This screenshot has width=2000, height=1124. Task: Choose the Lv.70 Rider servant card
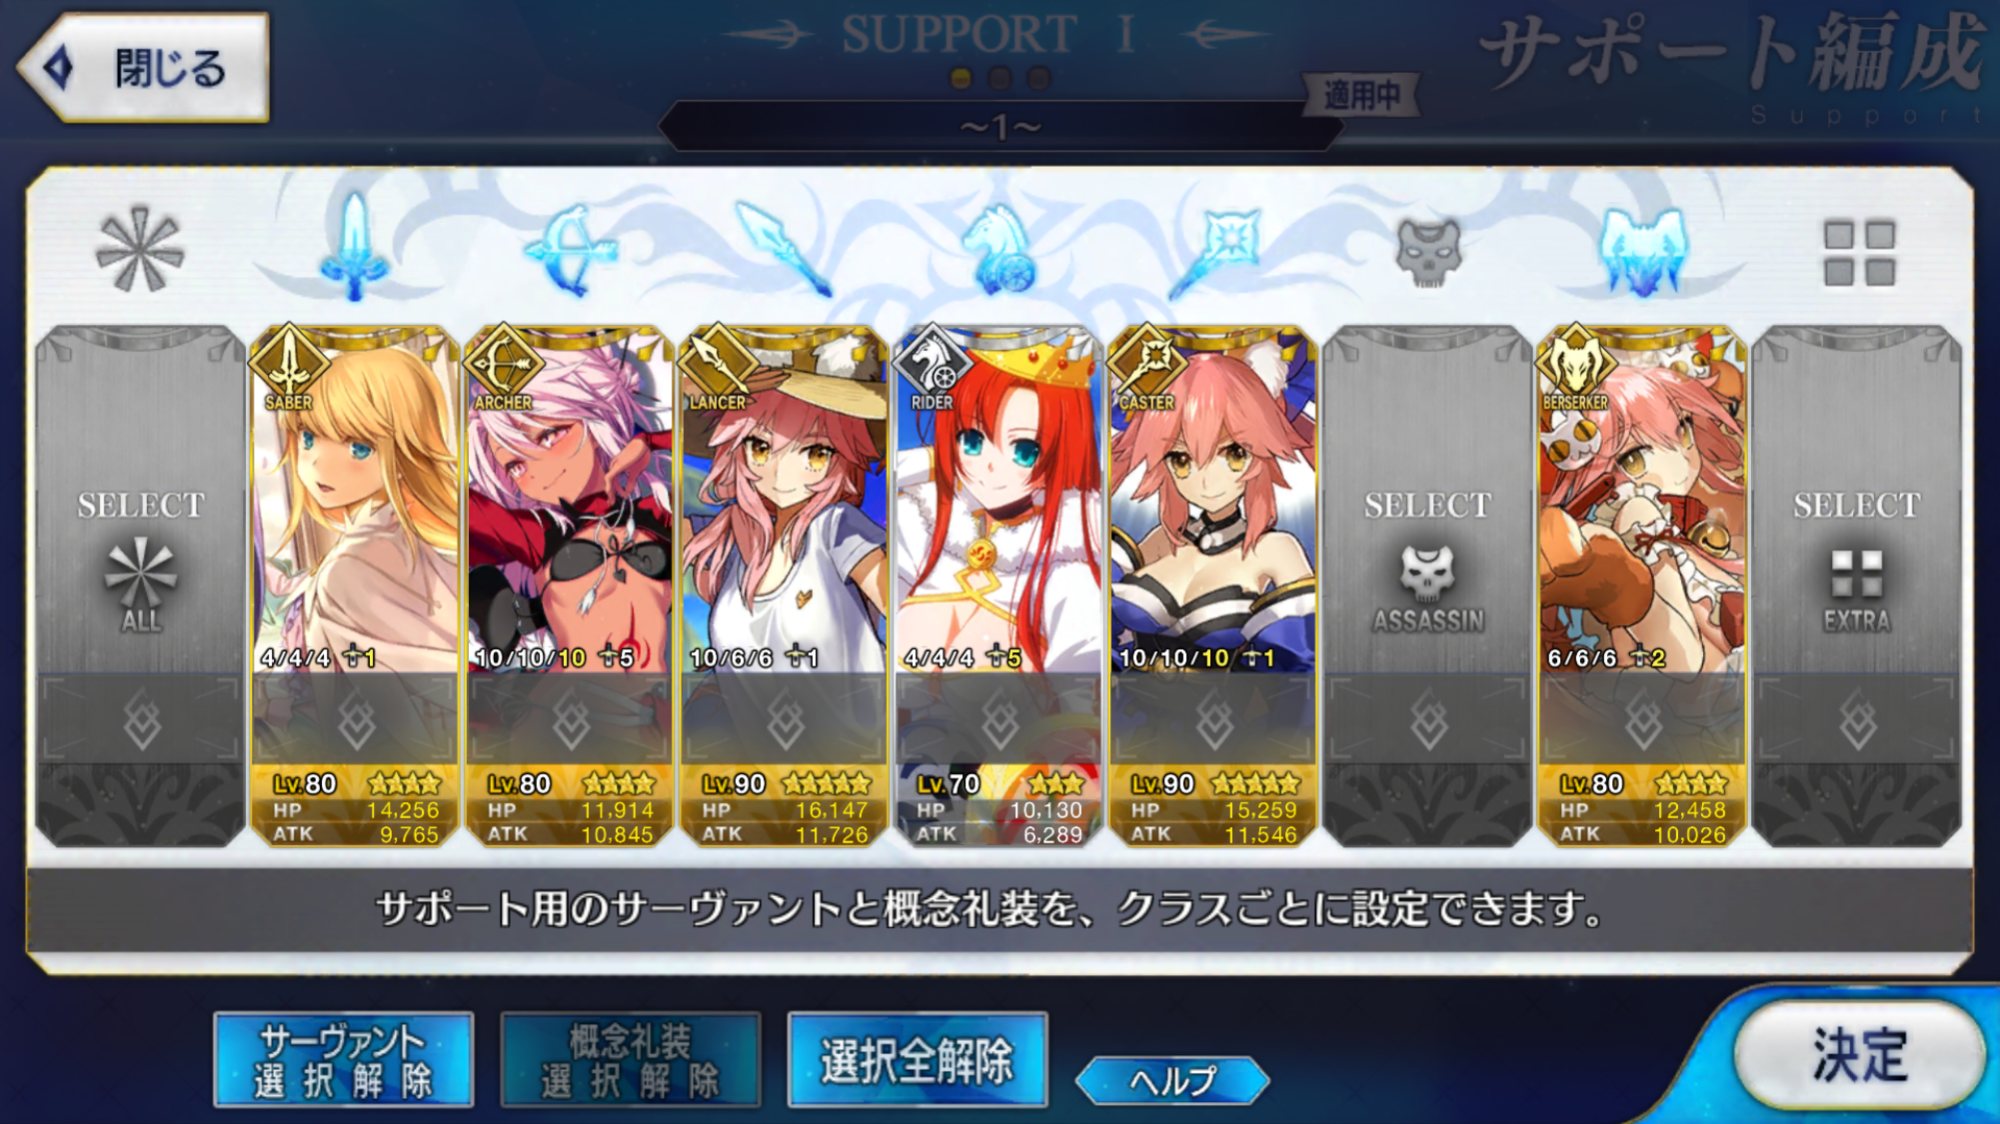[998, 585]
